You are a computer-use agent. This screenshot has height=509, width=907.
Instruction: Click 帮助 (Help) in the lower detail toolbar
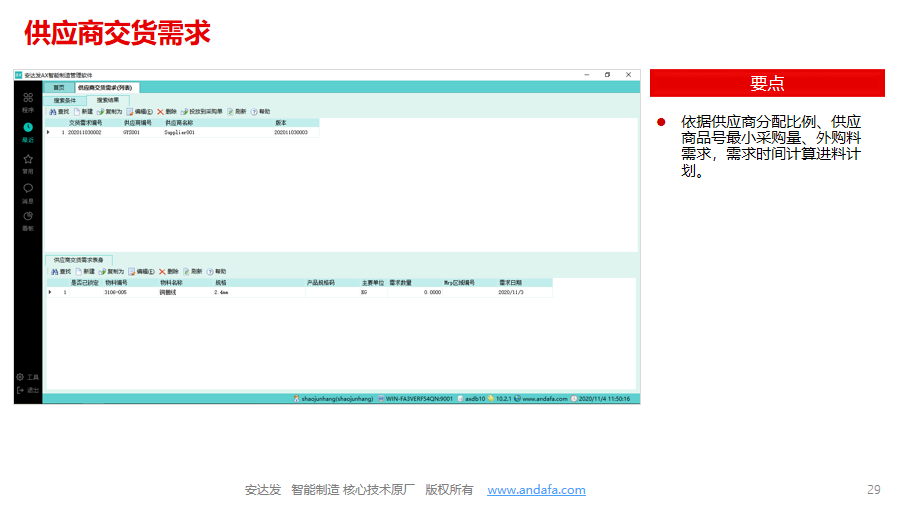tap(215, 271)
